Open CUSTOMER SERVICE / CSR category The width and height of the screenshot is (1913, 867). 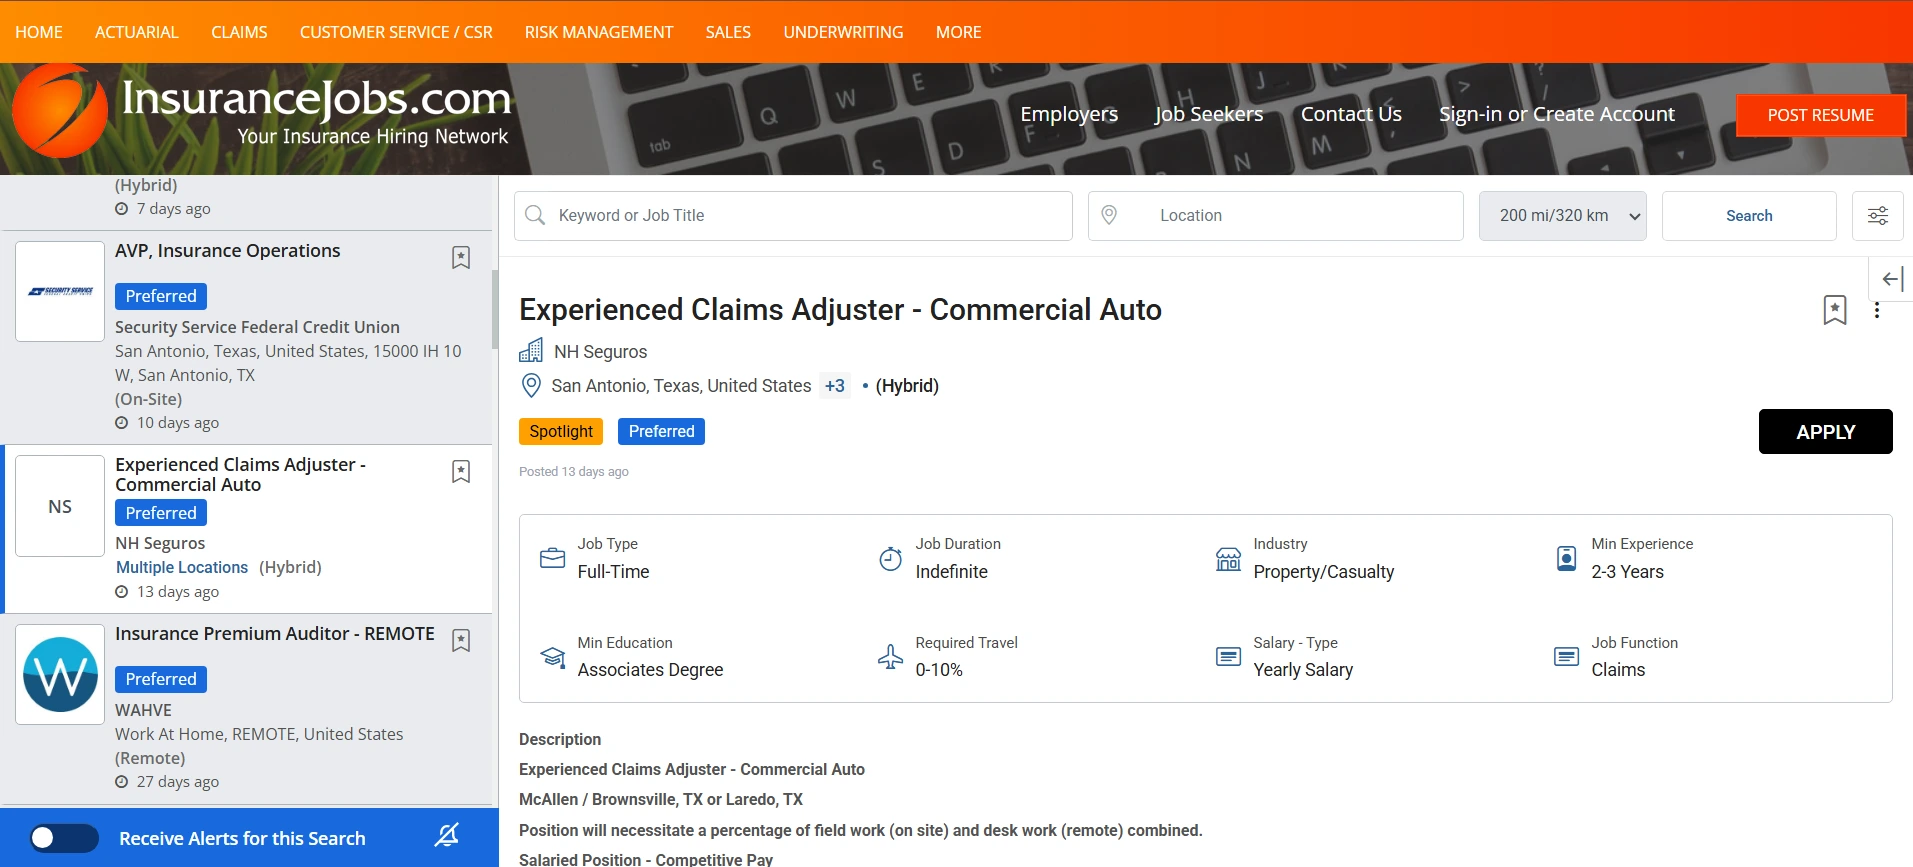click(396, 32)
